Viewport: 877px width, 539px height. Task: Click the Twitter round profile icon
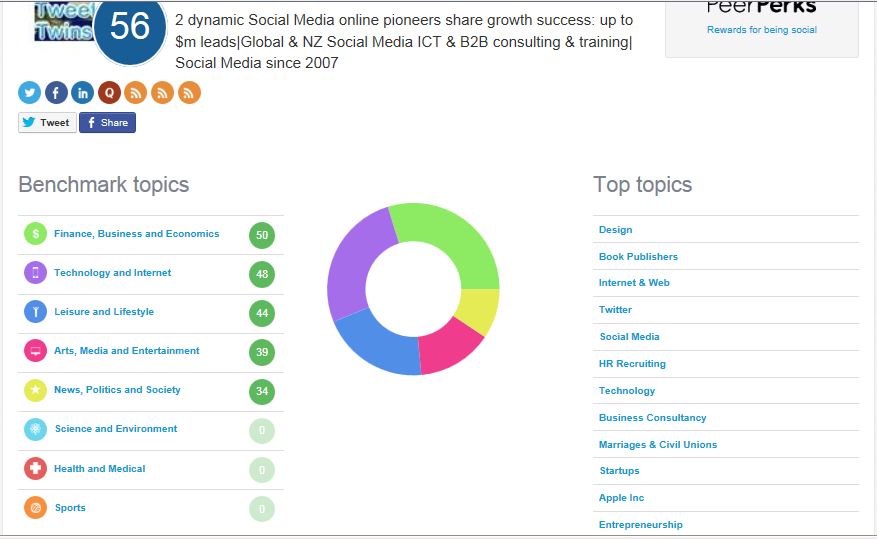click(x=29, y=93)
